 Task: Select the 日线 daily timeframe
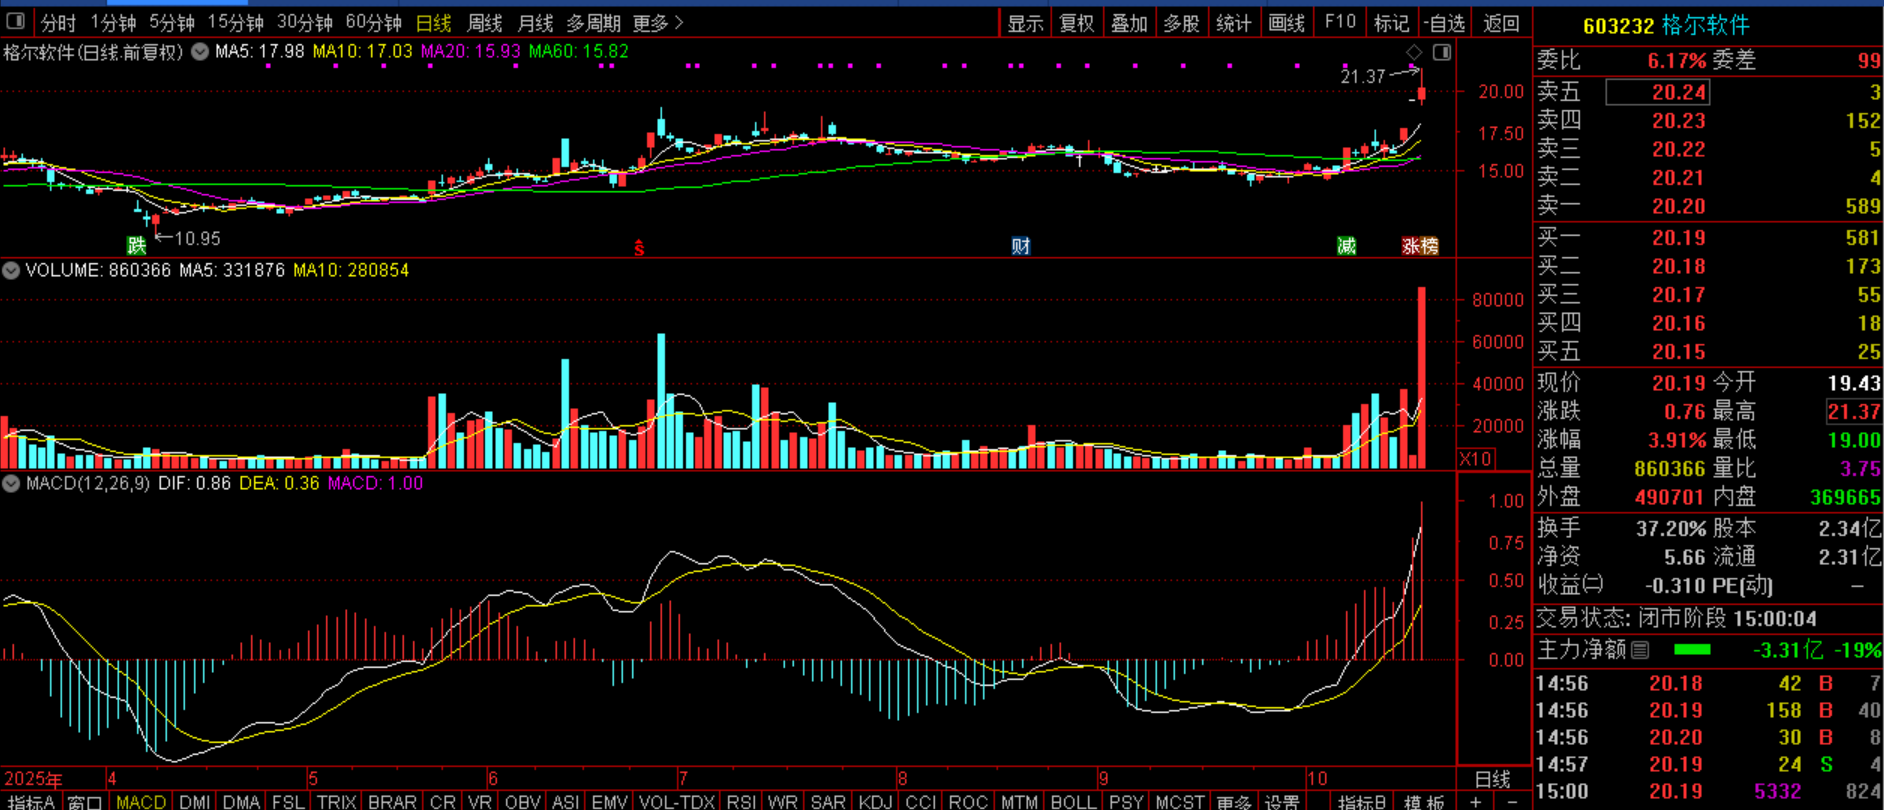433,22
